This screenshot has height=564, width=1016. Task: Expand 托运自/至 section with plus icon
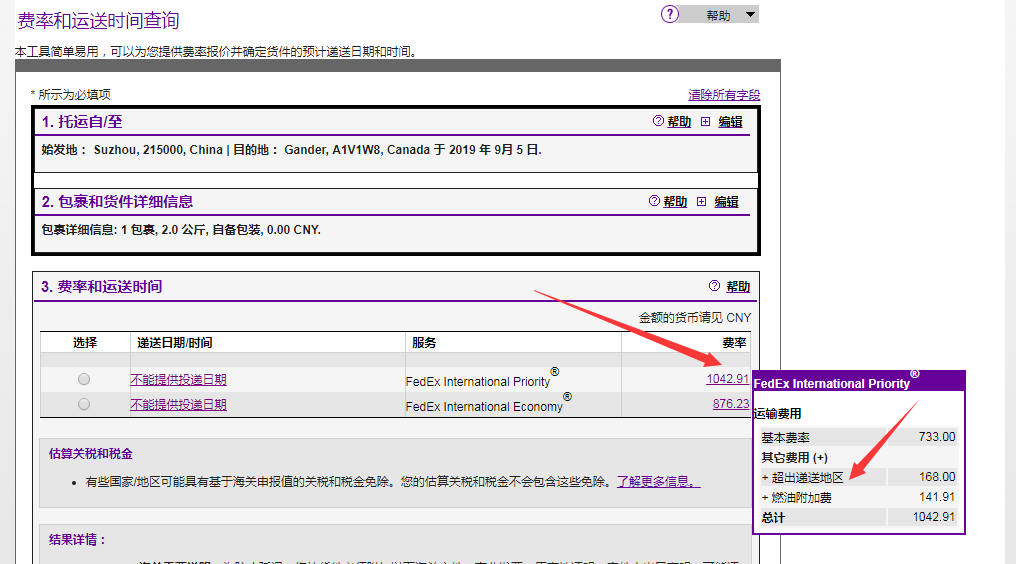pos(704,121)
